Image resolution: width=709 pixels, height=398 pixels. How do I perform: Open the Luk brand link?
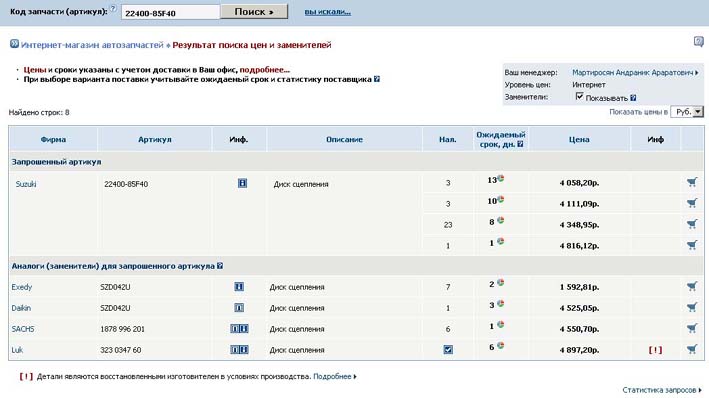coord(17,350)
